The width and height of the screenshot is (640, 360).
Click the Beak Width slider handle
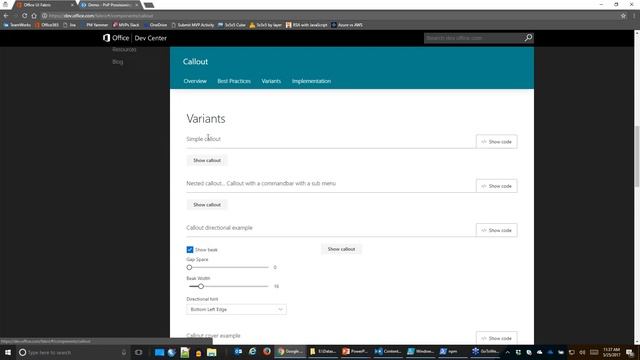[x=201, y=286]
